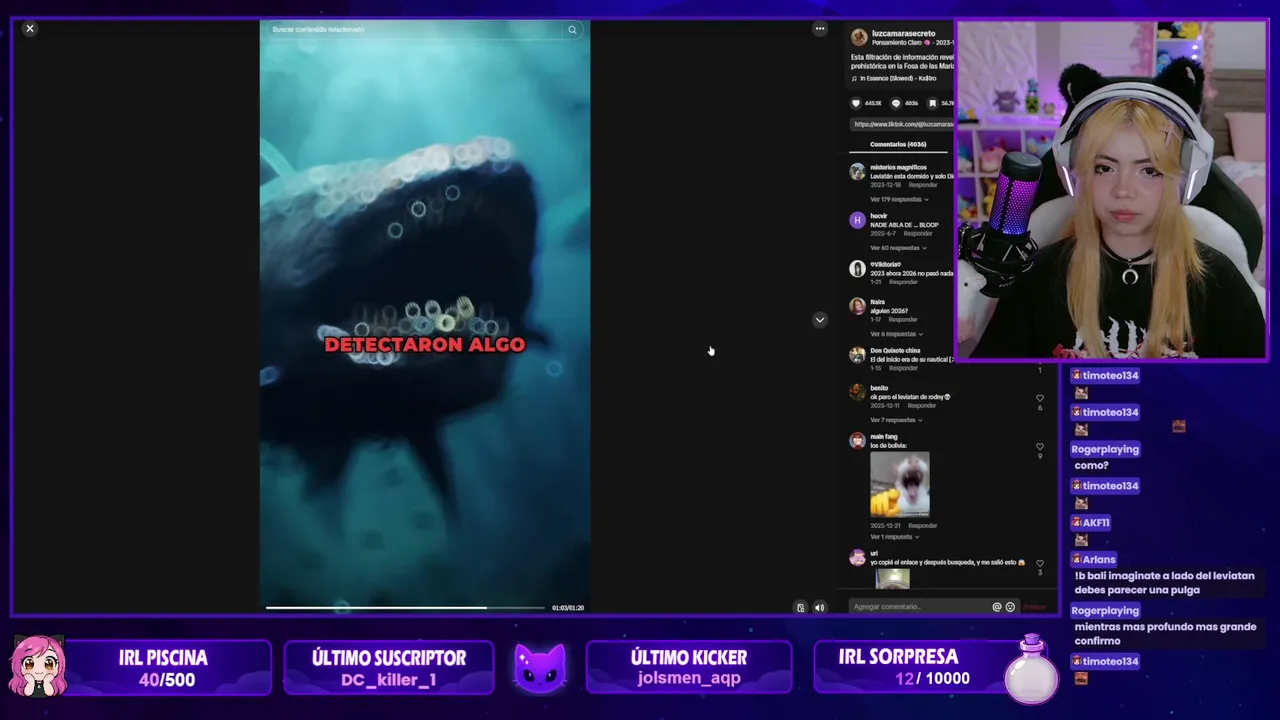Insert a mention with the @ icon
Image resolution: width=1280 pixels, height=720 pixels.
click(x=996, y=607)
